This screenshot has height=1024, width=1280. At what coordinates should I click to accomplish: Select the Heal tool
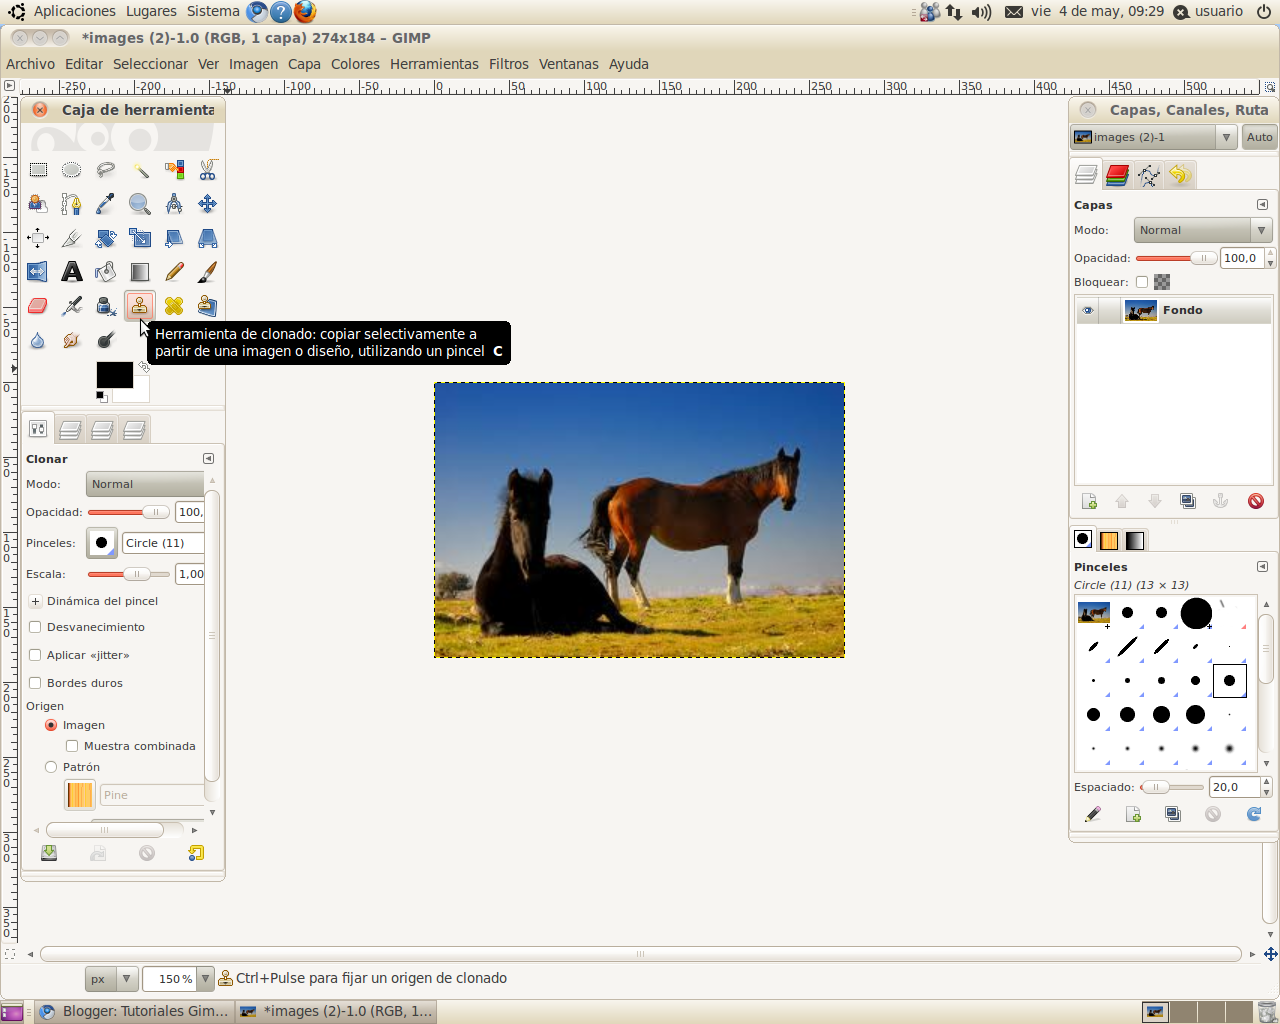[174, 306]
